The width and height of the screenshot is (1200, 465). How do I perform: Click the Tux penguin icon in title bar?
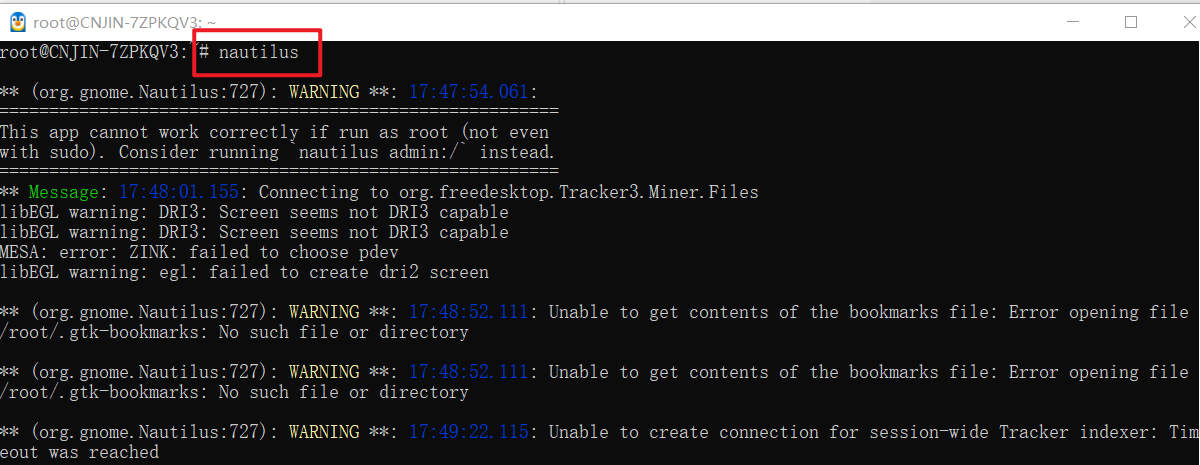point(14,22)
